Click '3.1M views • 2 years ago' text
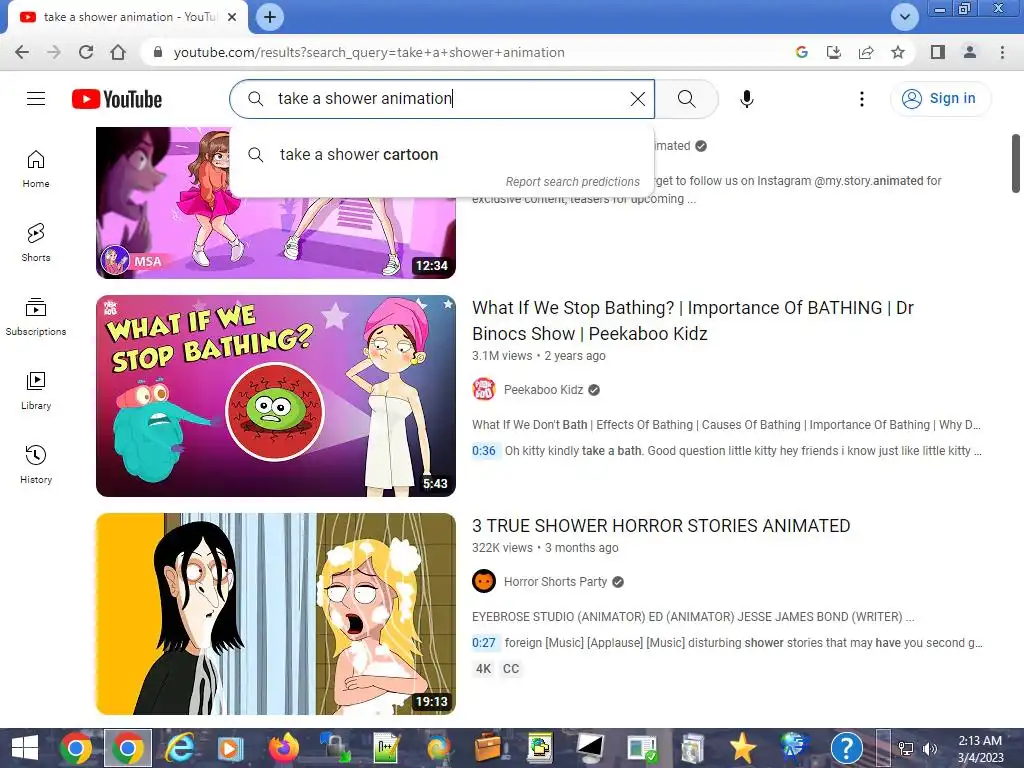 click(x=539, y=356)
